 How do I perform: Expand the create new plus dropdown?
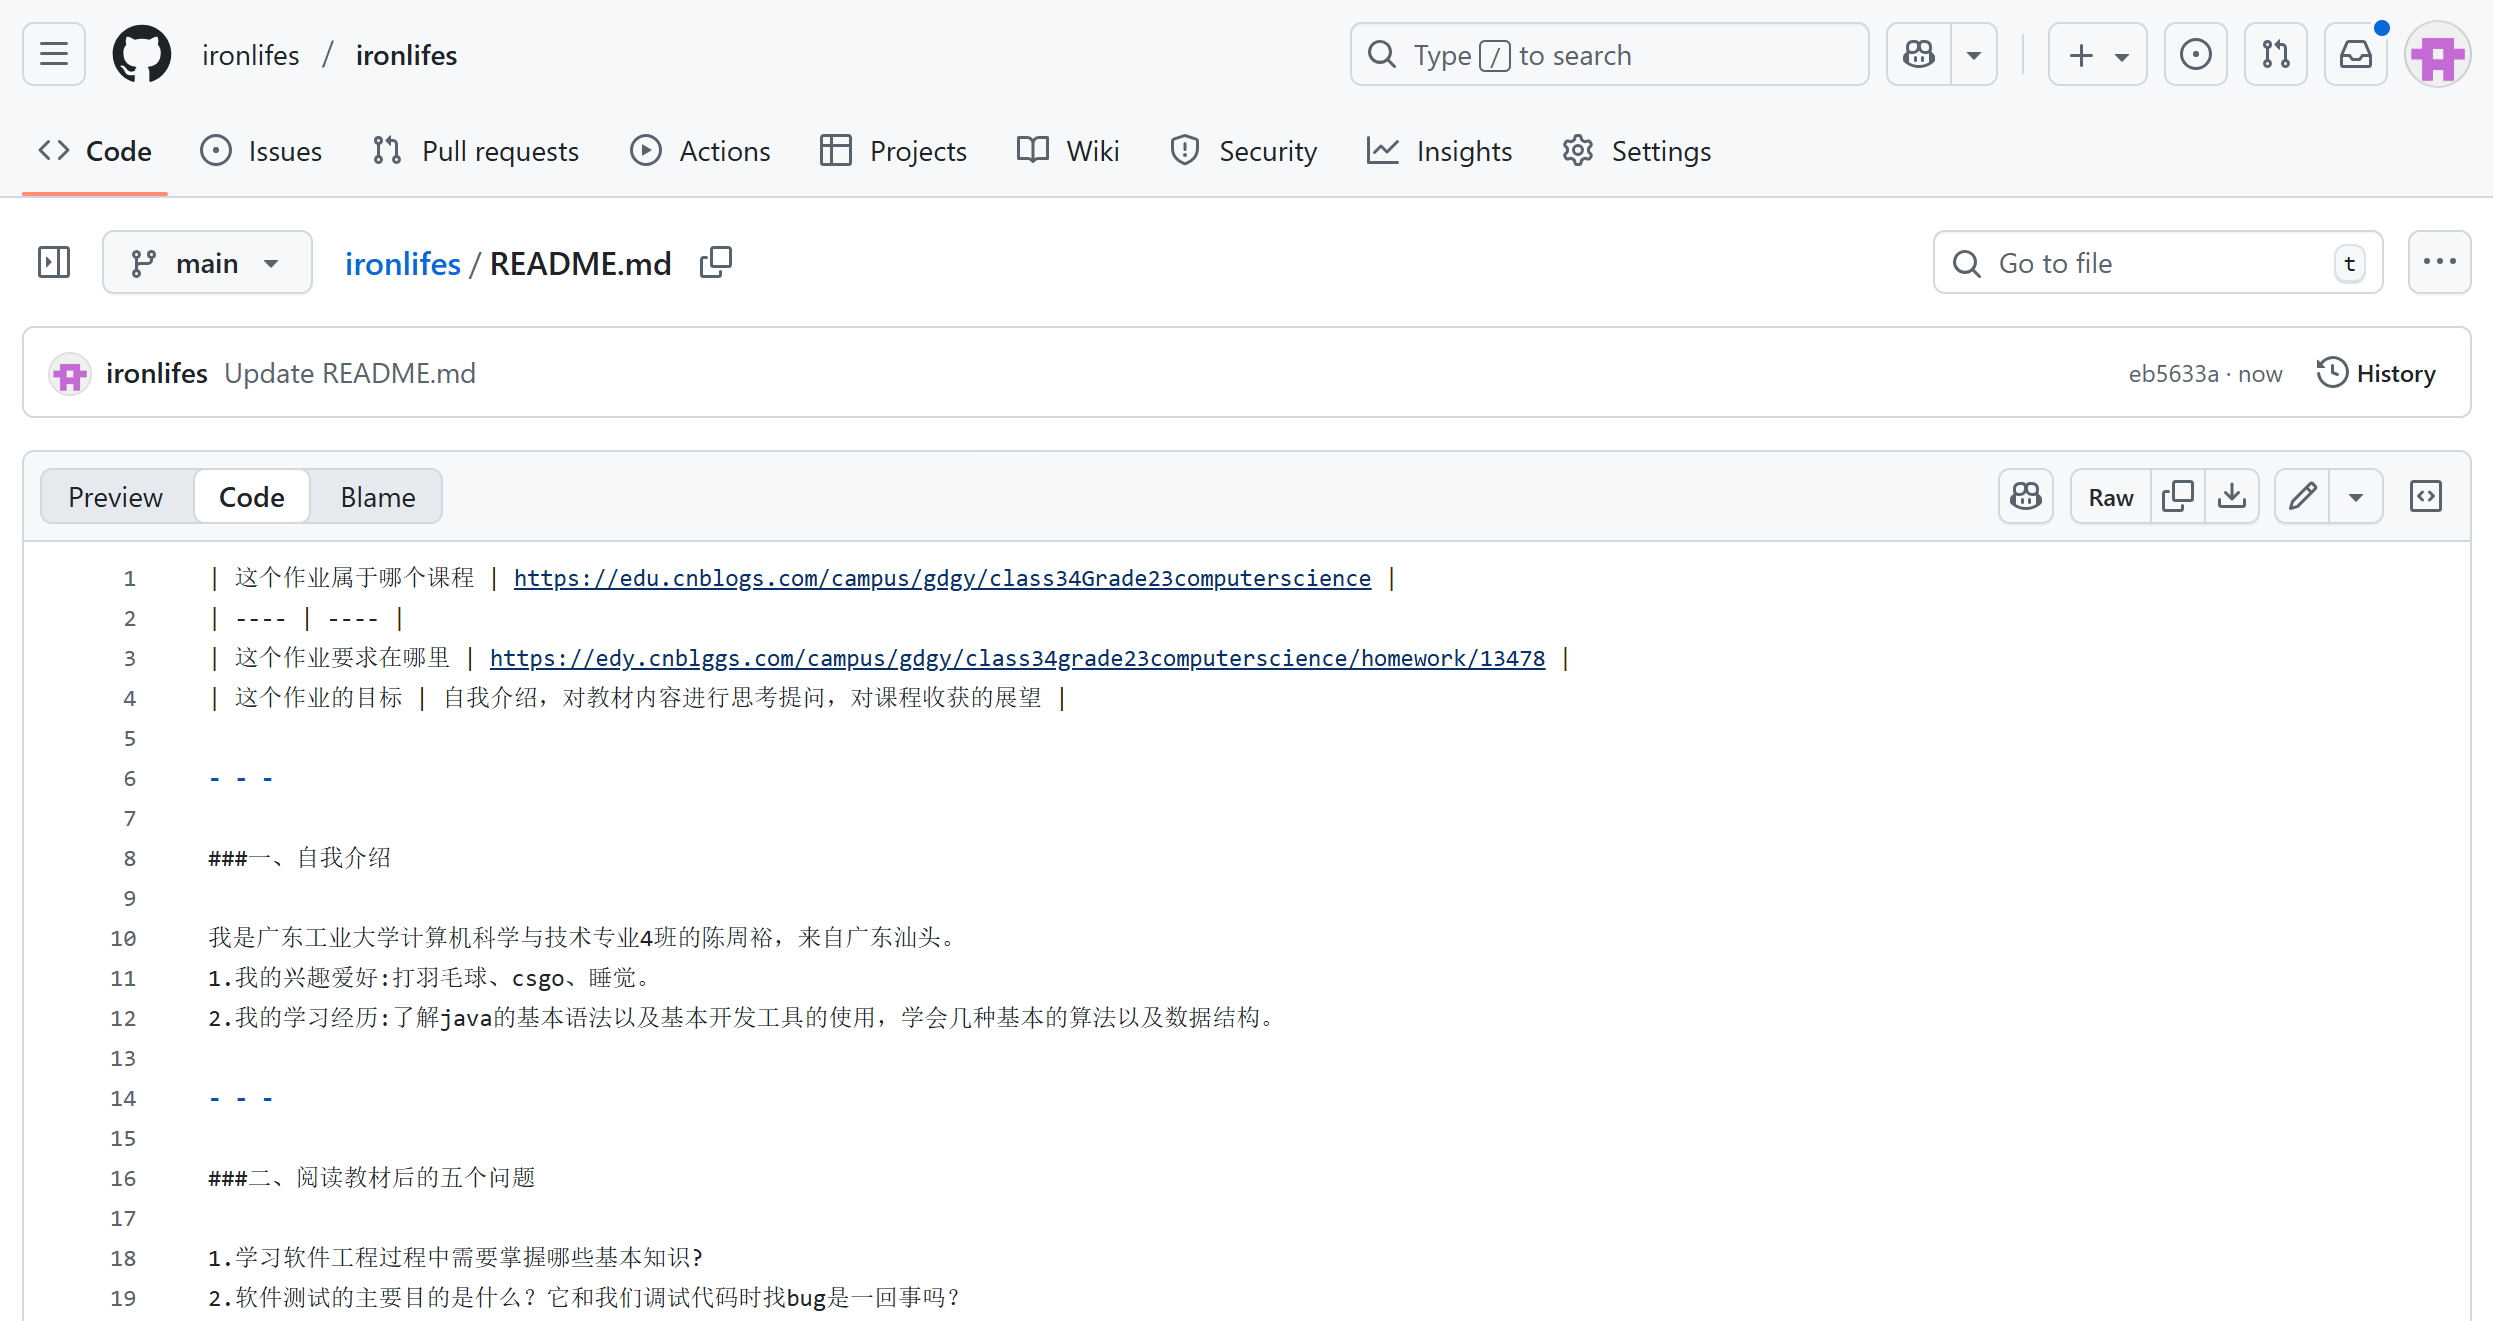click(2098, 54)
